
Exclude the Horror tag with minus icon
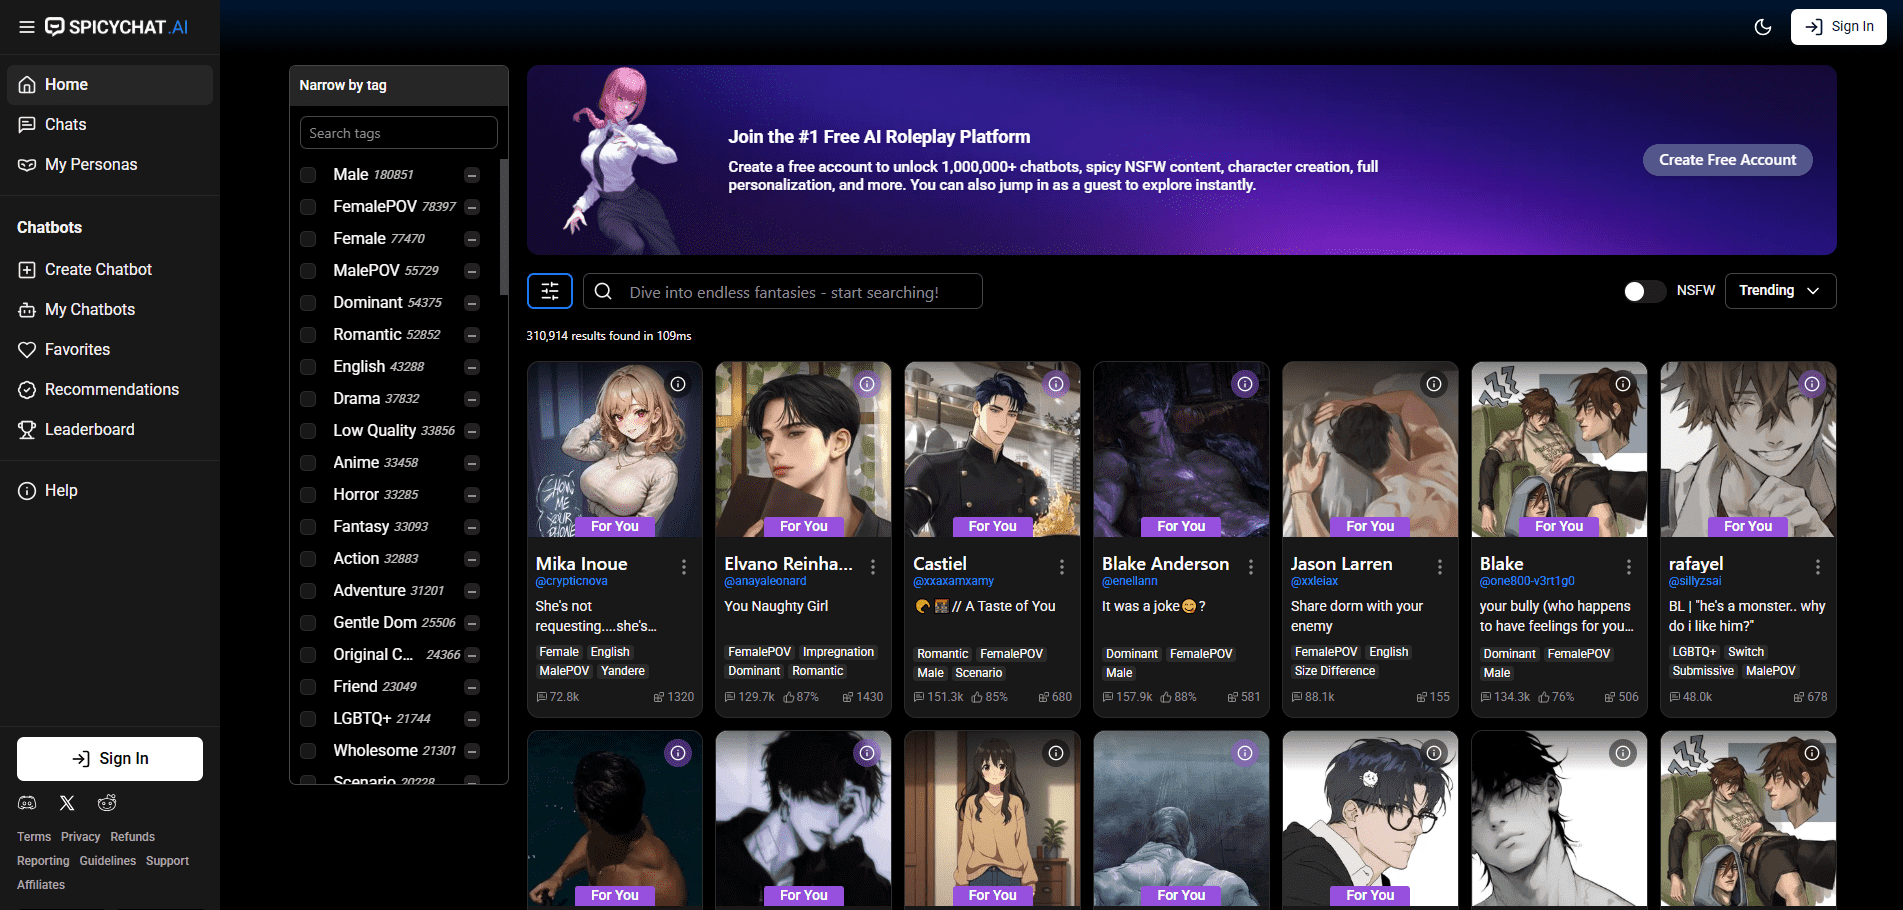(472, 495)
